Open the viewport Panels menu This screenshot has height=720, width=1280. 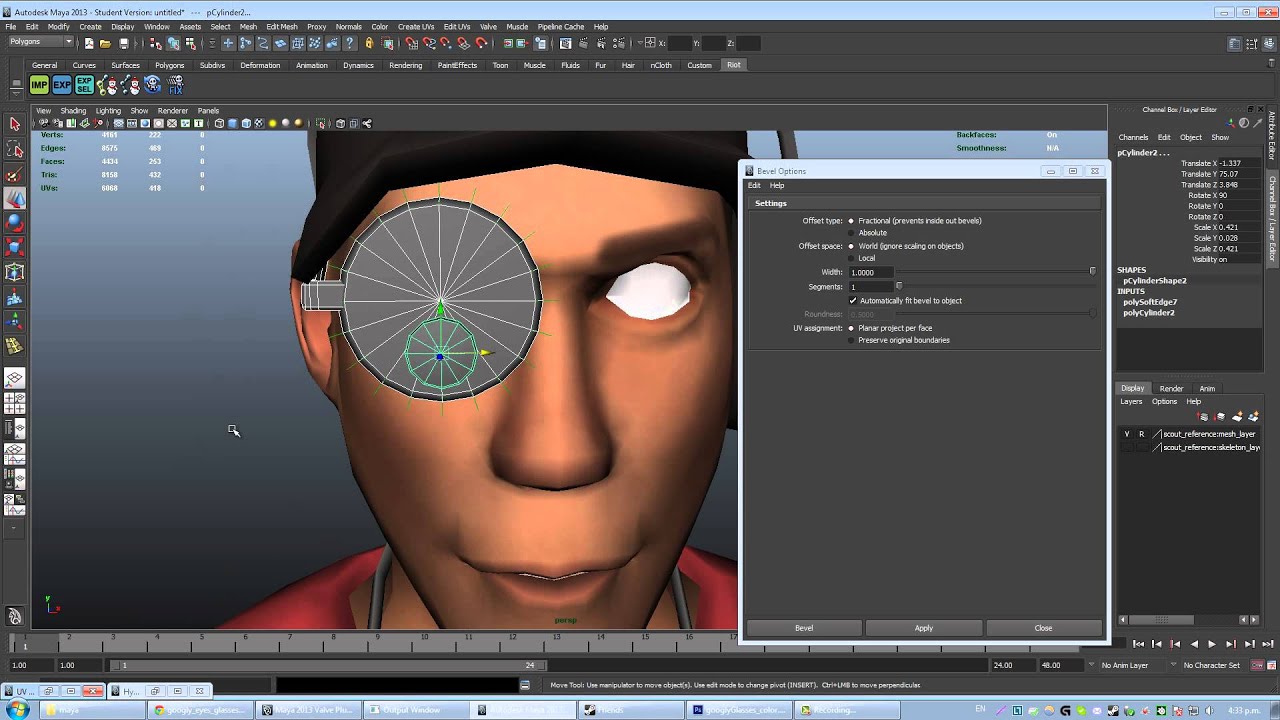click(x=208, y=111)
